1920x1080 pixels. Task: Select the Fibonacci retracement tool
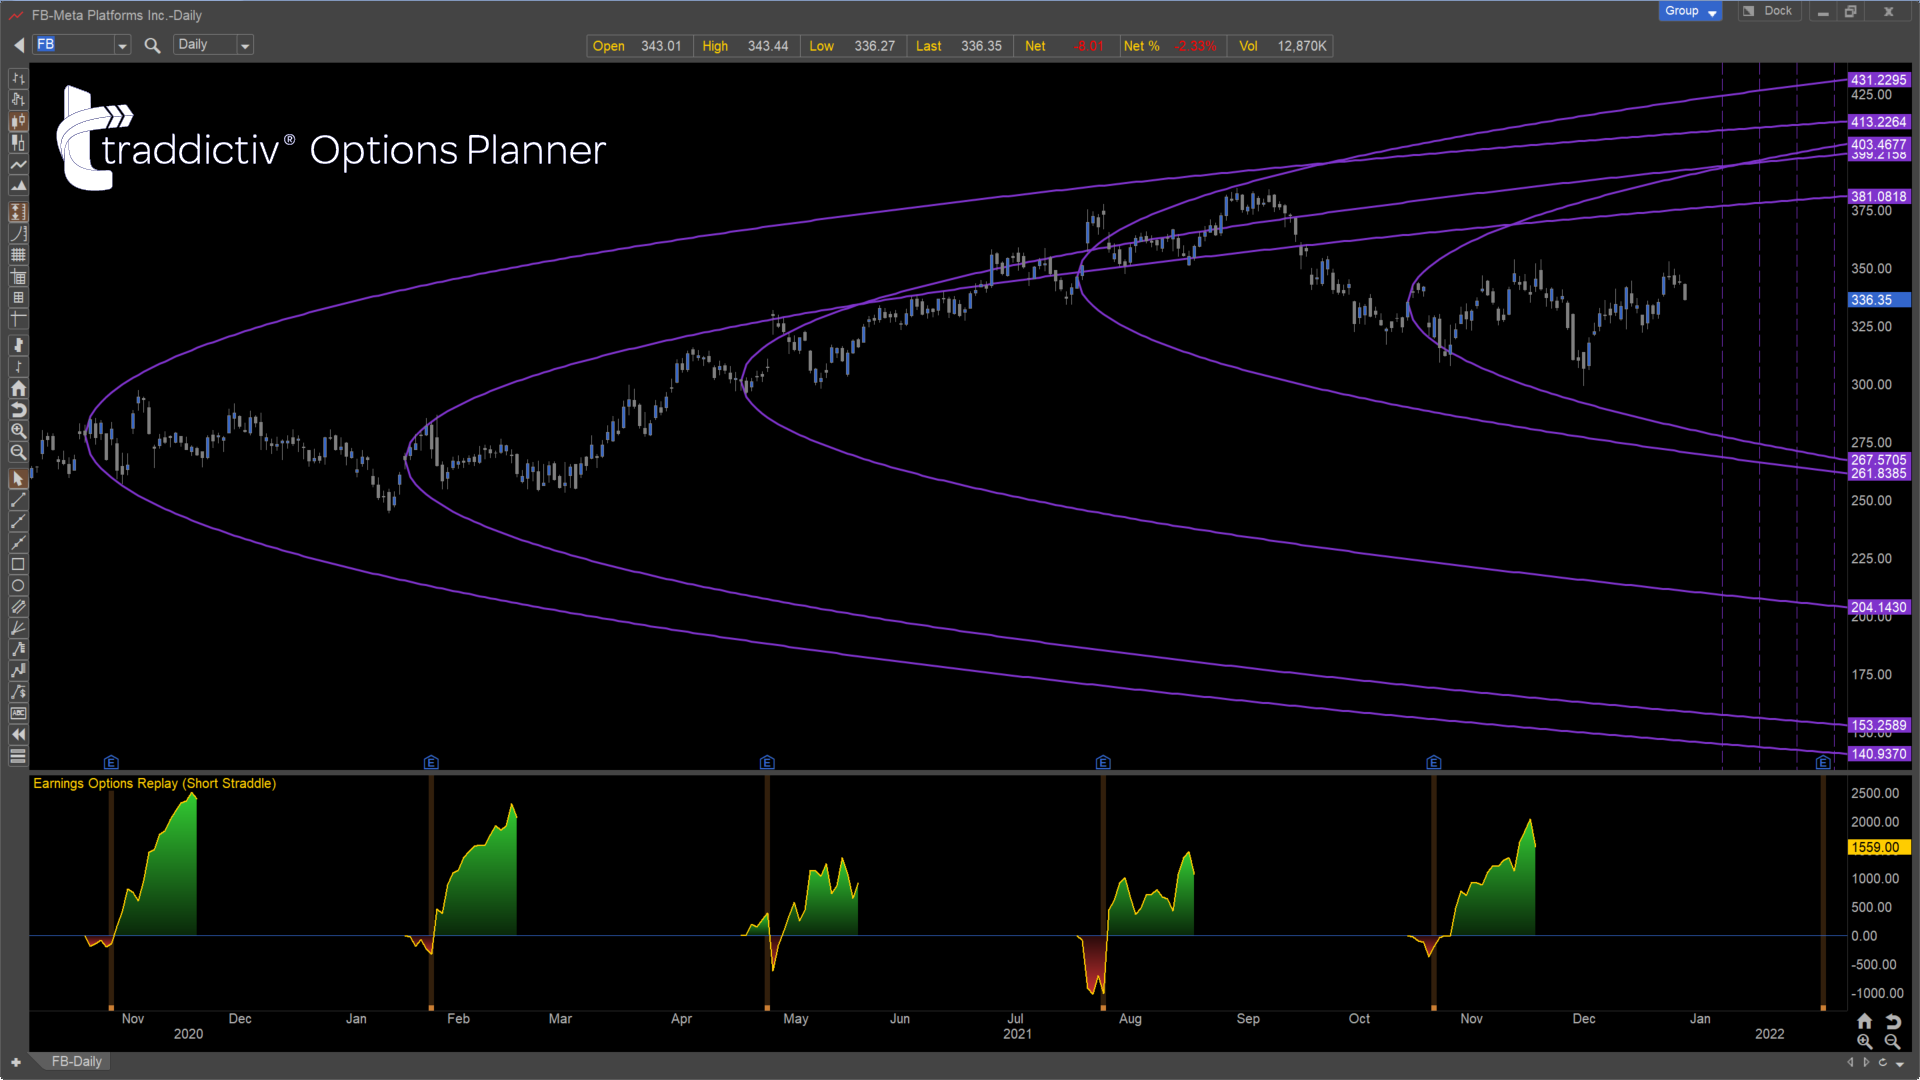[18, 650]
